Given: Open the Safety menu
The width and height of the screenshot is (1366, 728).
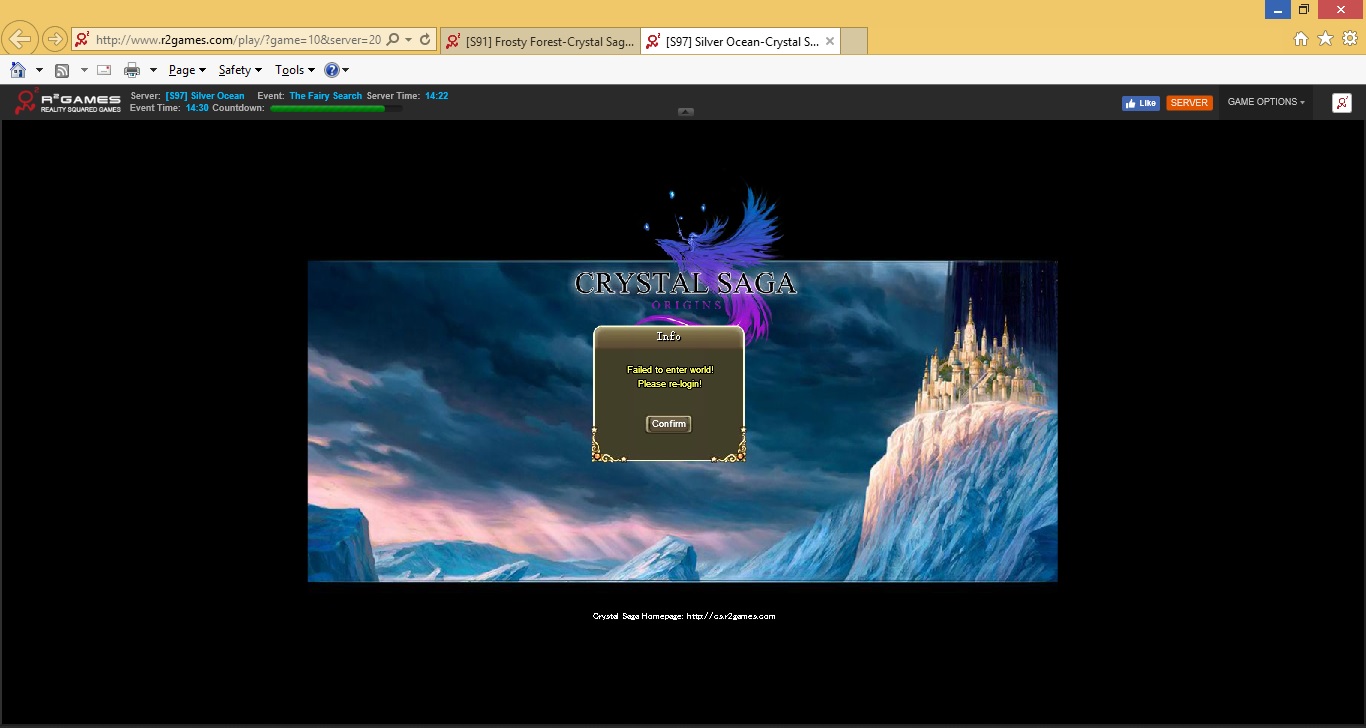Looking at the screenshot, I should (x=239, y=70).
